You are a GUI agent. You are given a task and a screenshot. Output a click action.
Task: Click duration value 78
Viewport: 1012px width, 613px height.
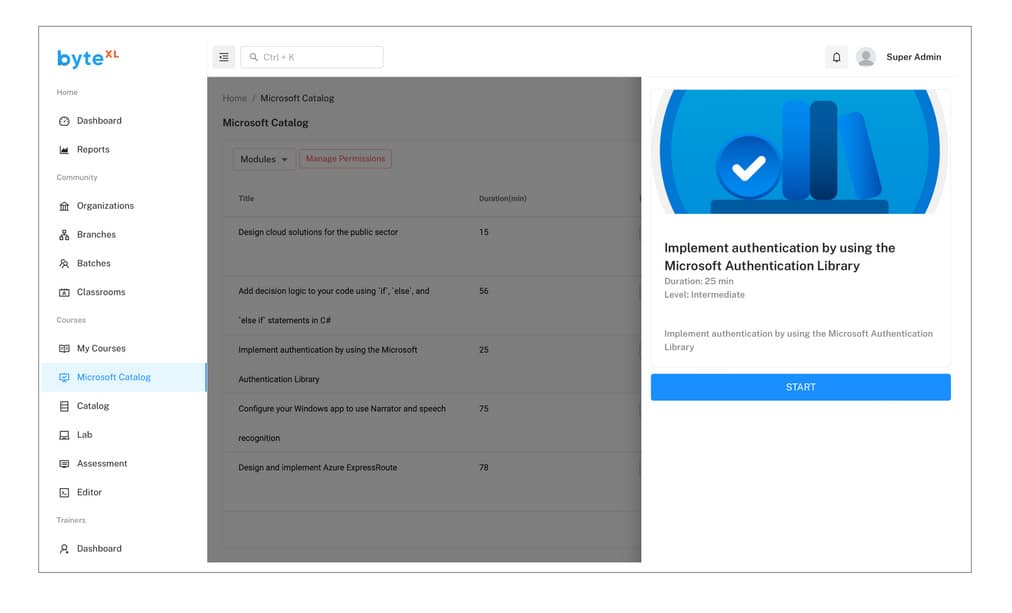click(x=483, y=468)
